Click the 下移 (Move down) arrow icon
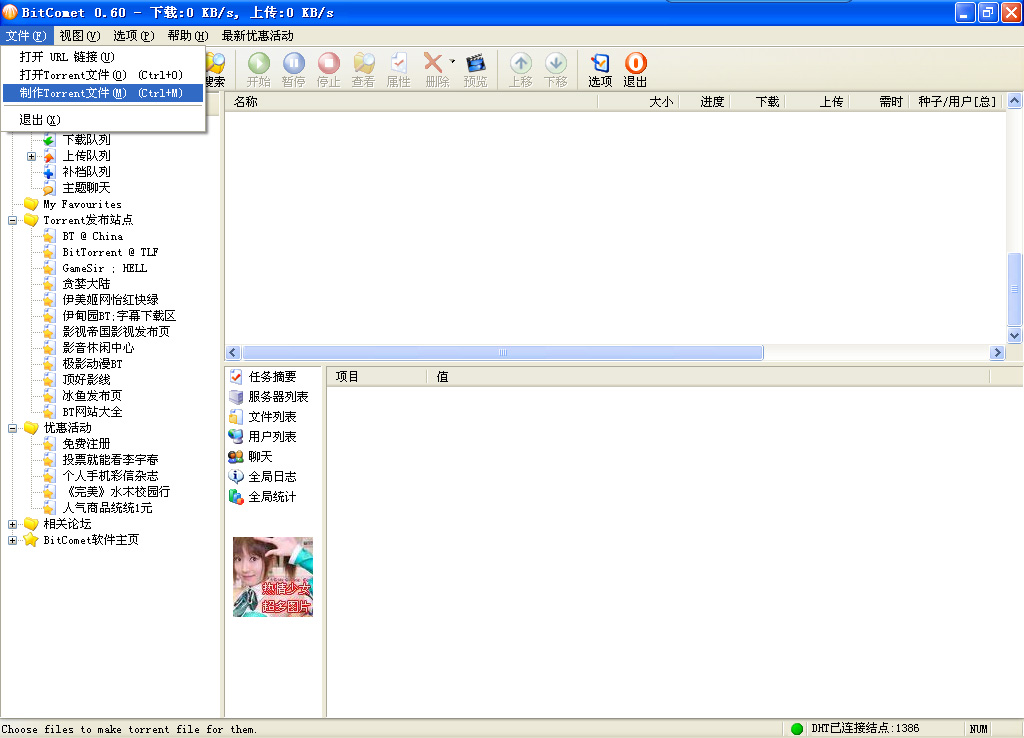This screenshot has height=738, width=1024. 556,63
